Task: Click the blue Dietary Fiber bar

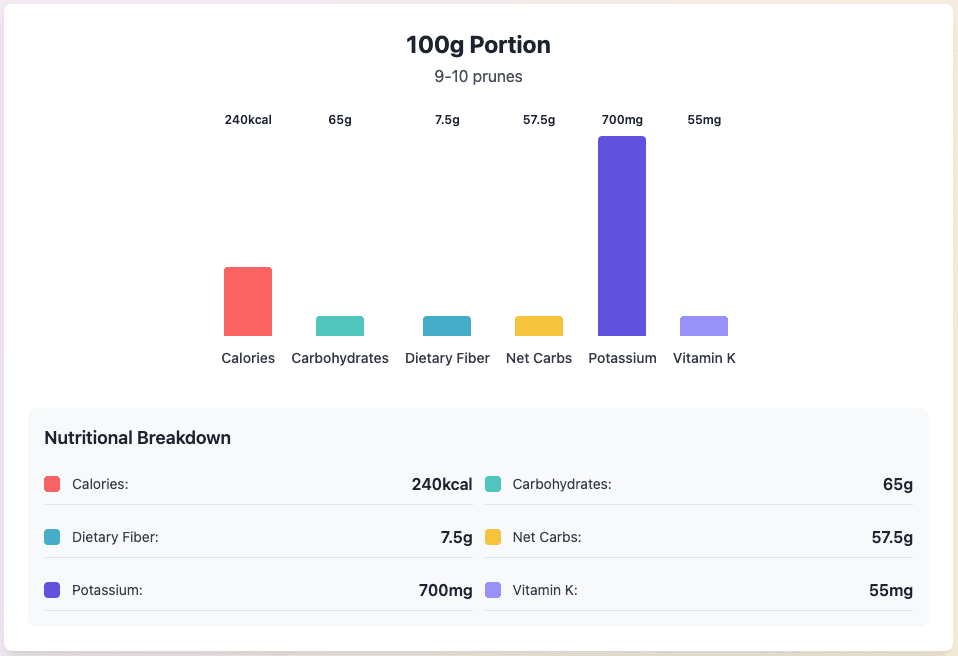Action: click(x=447, y=326)
